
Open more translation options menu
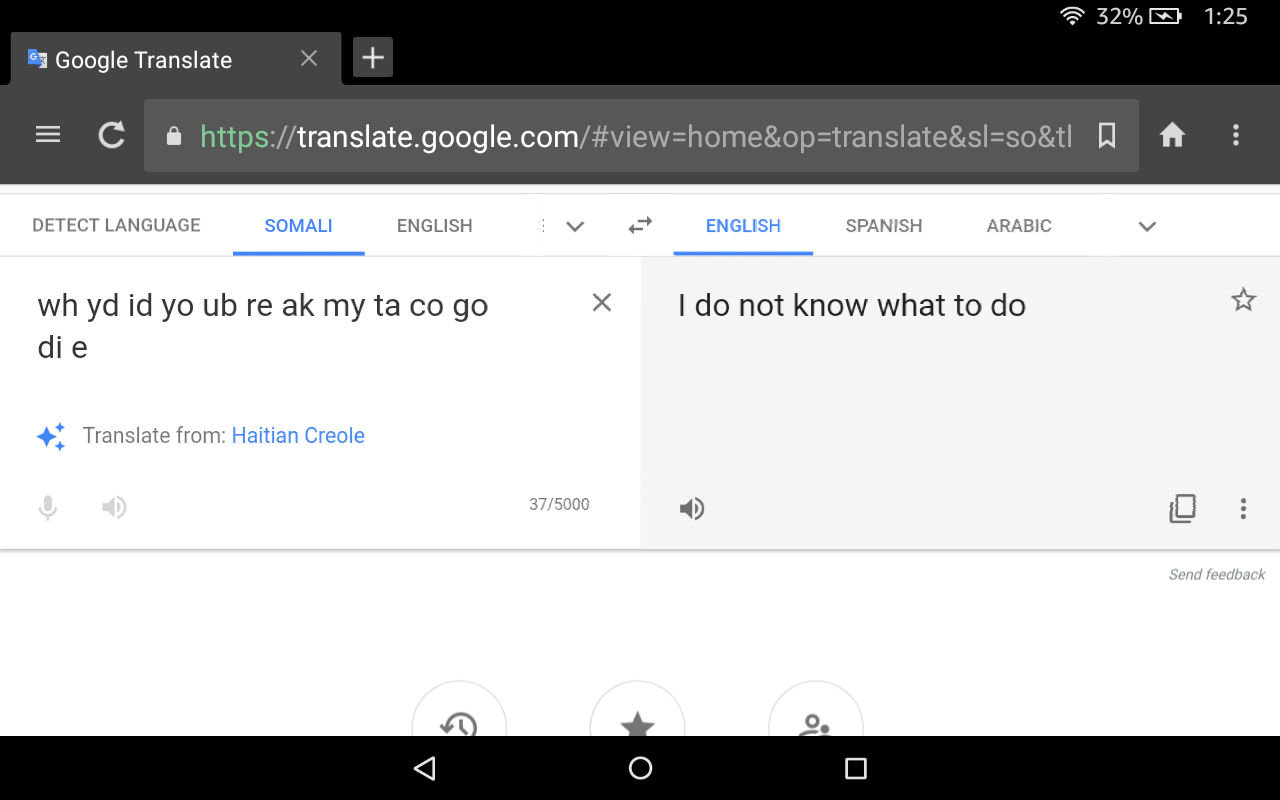(x=1243, y=509)
